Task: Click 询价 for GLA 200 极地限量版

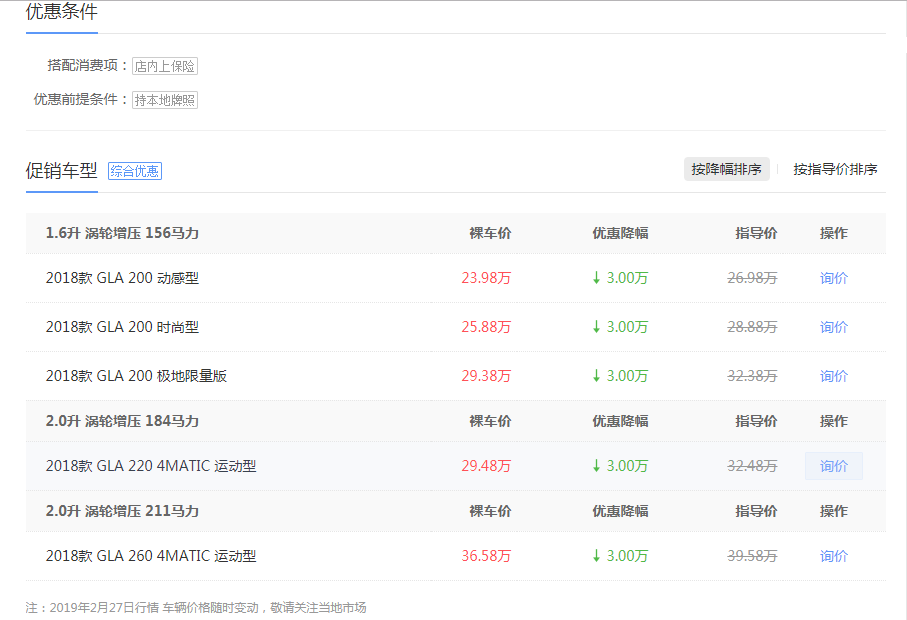Action: click(x=834, y=376)
